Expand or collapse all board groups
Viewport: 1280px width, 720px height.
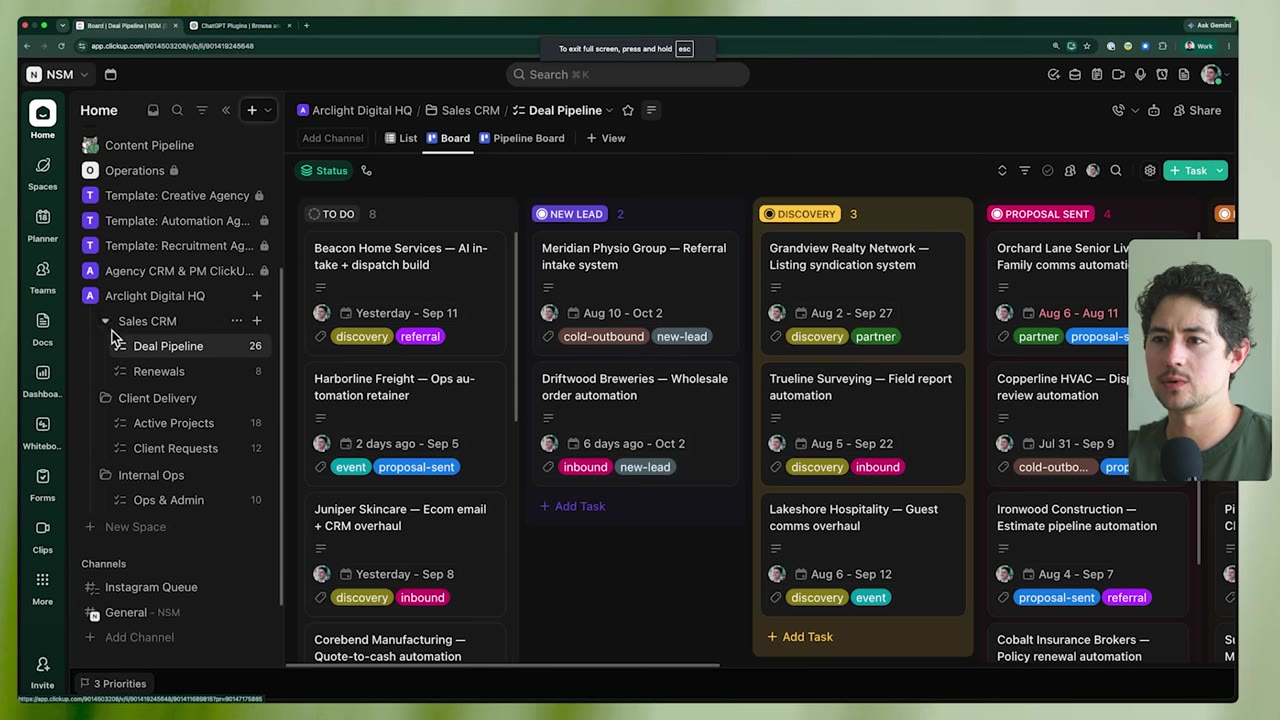pos(1002,171)
